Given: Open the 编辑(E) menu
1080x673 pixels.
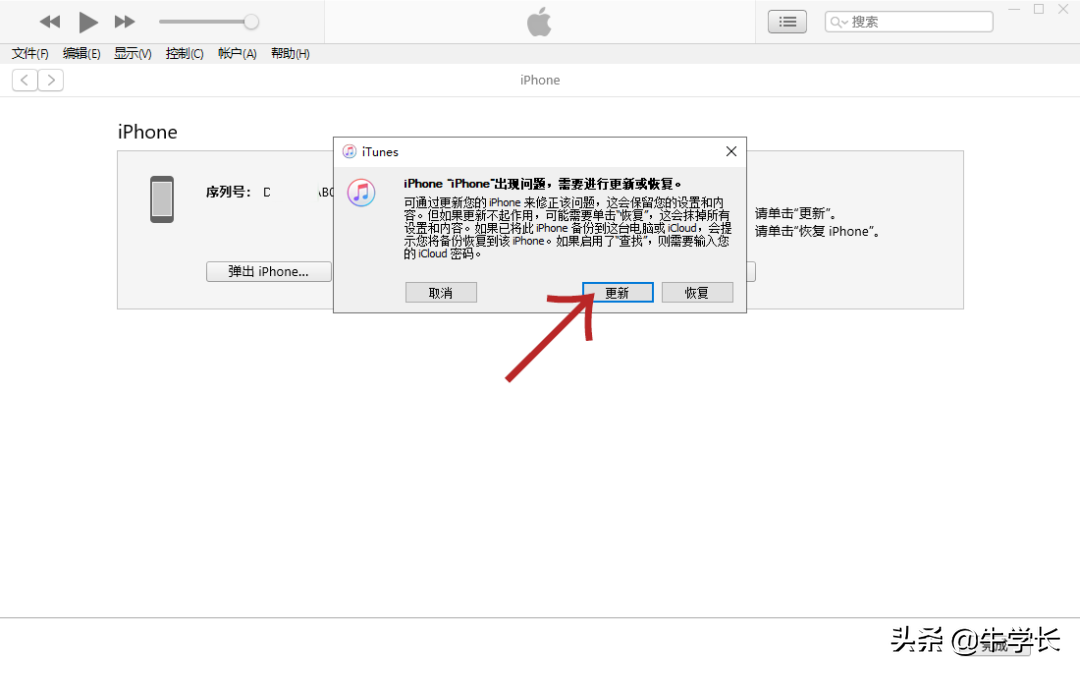Looking at the screenshot, I should click(81, 54).
